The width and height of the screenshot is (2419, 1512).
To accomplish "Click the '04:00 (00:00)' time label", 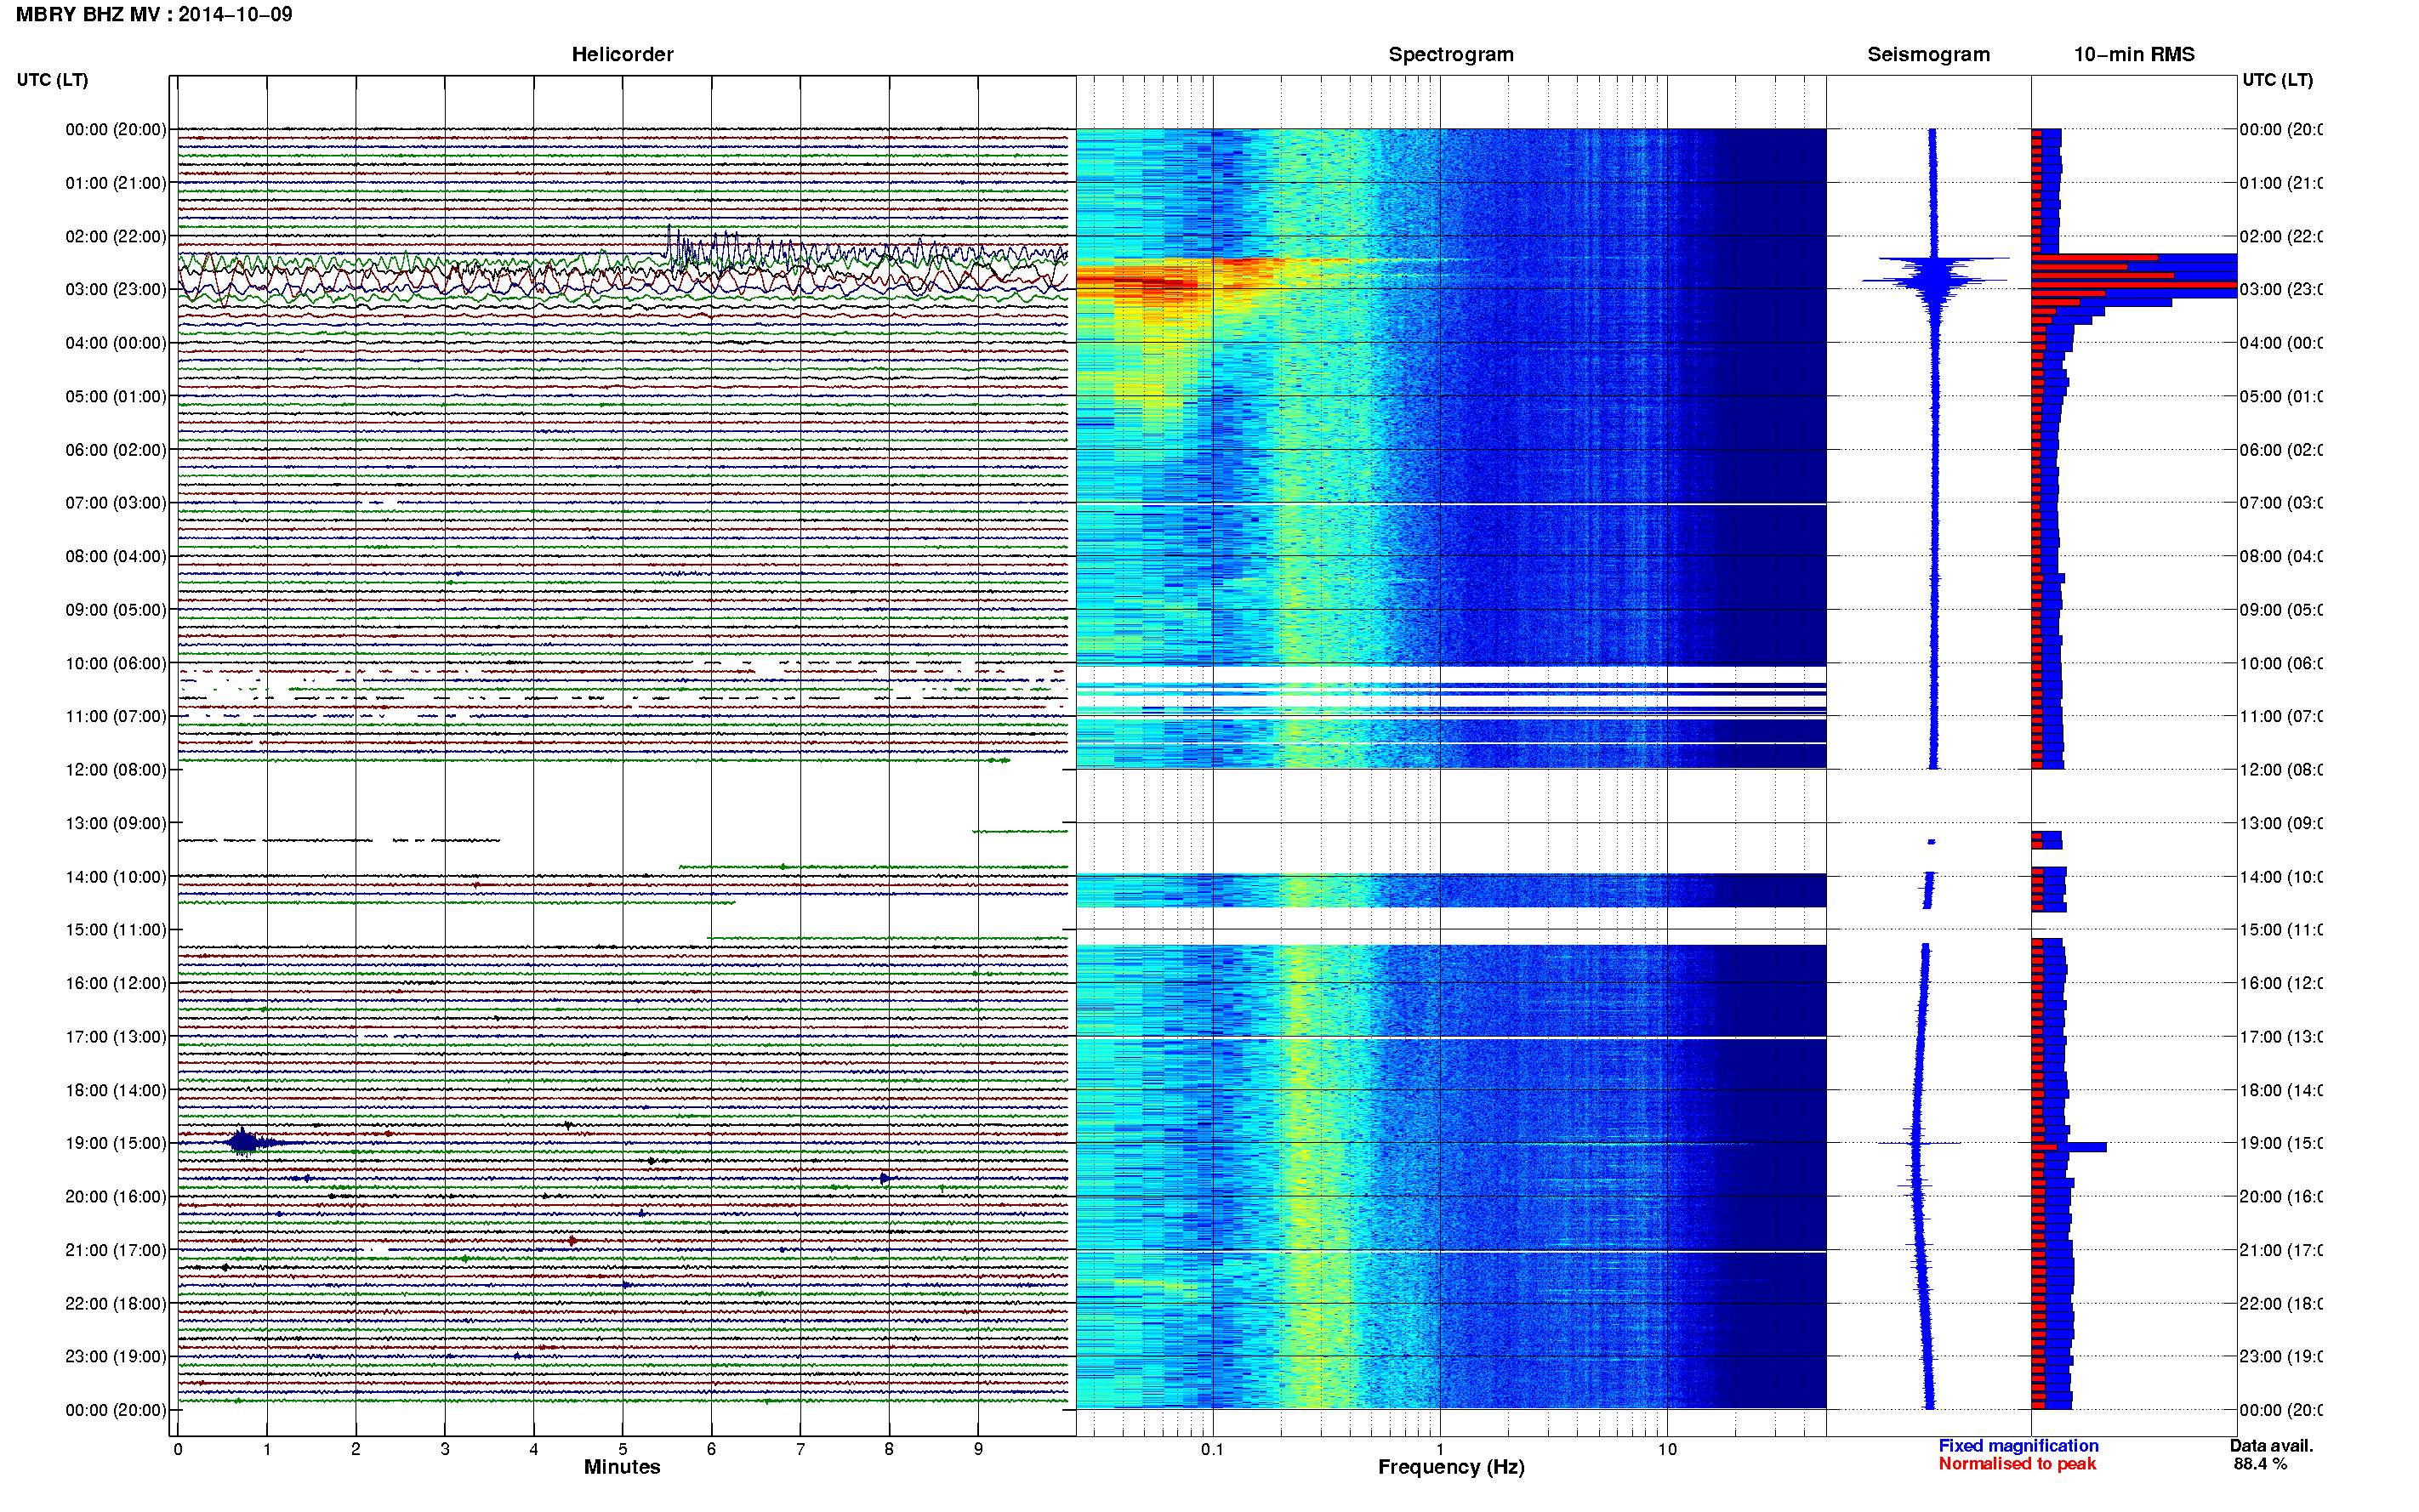I will (x=116, y=343).
